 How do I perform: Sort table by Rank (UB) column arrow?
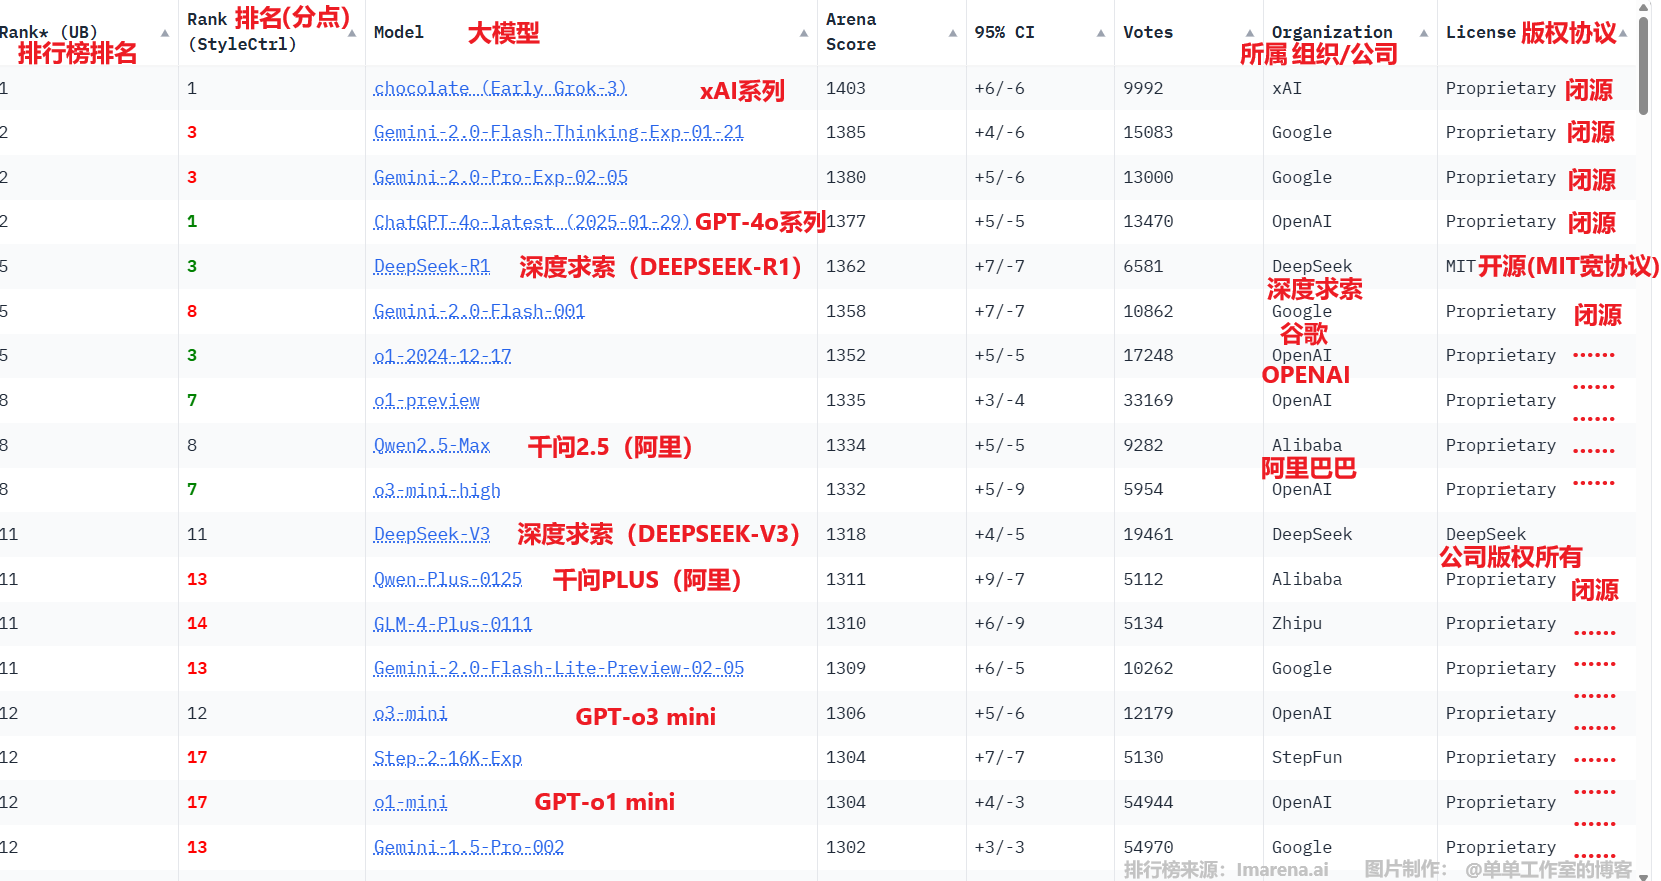click(165, 33)
